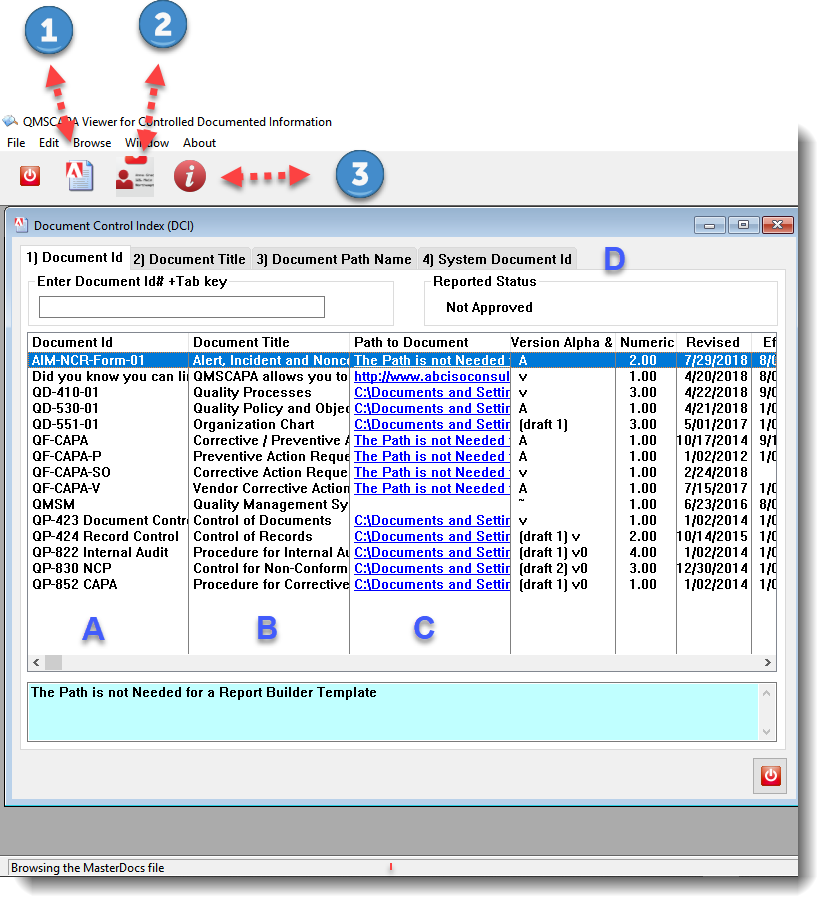831x910 pixels.
Task: Open the Browse menu
Action: tap(91, 143)
